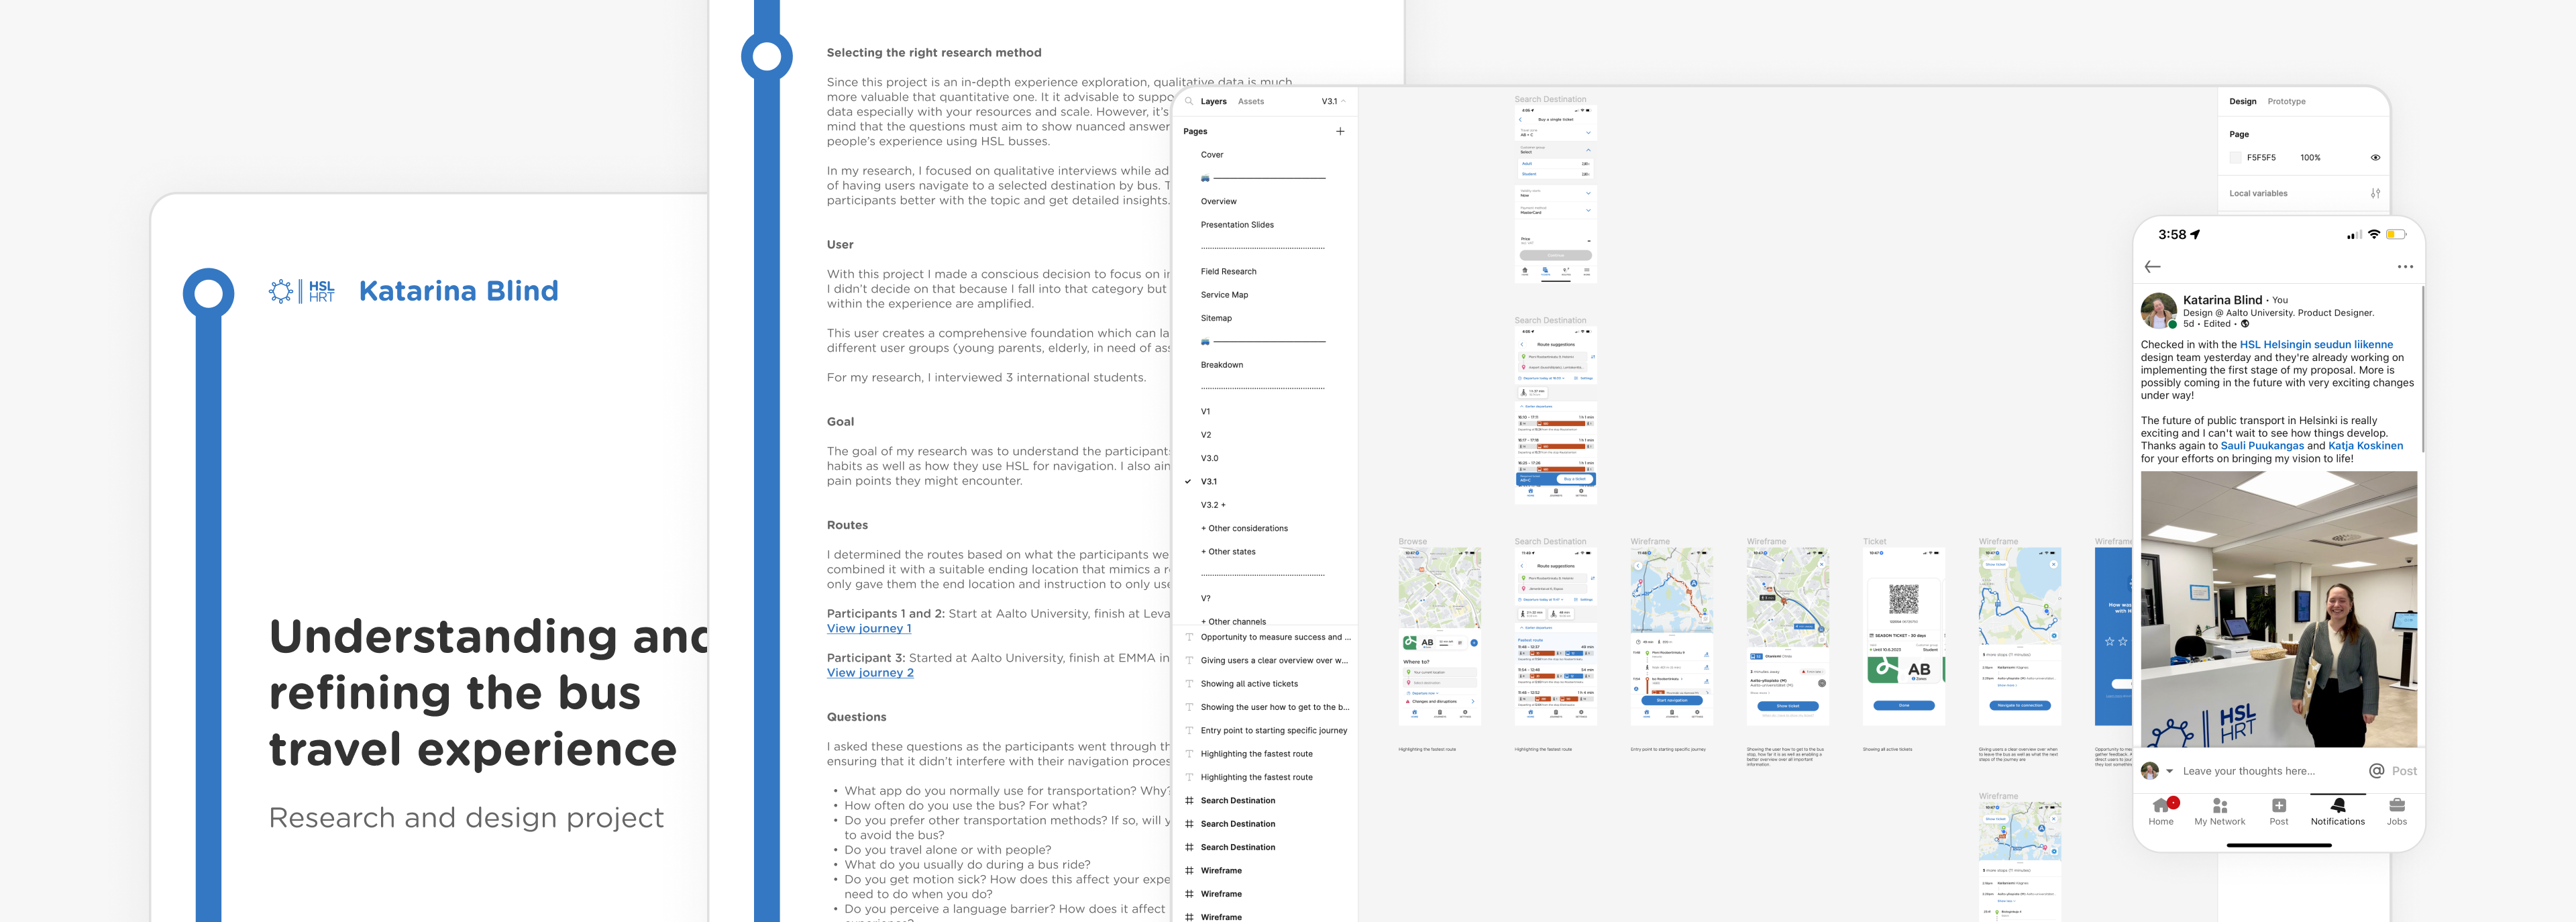This screenshot has height=922, width=2576.
Task: Select the Design tab
Action: coord(2242,101)
